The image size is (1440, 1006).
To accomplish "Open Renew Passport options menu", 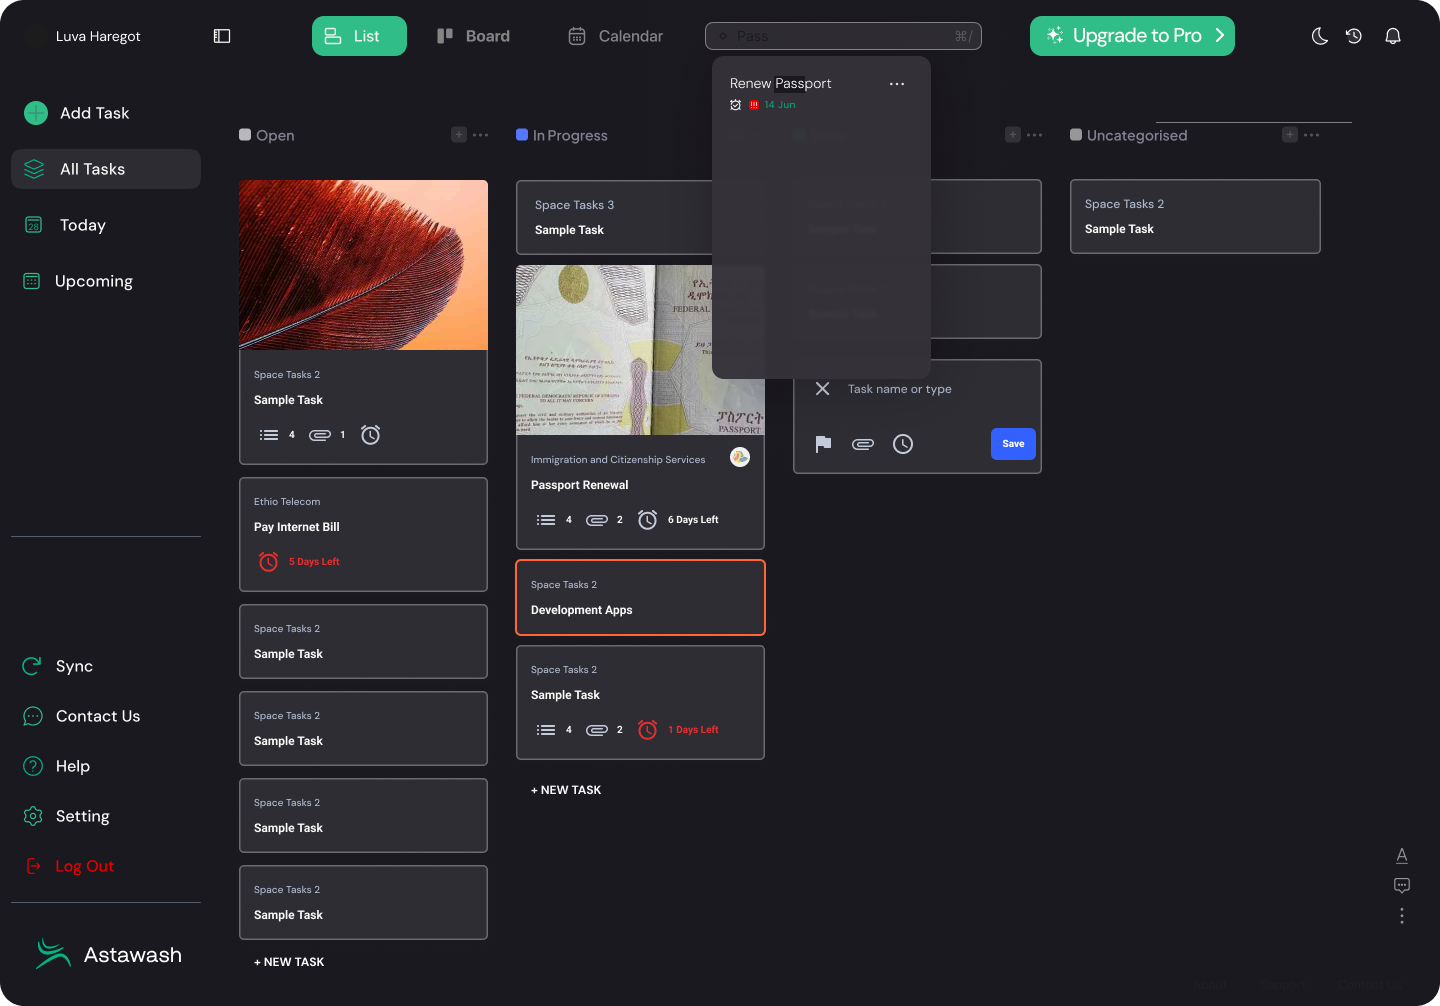I will (x=897, y=84).
